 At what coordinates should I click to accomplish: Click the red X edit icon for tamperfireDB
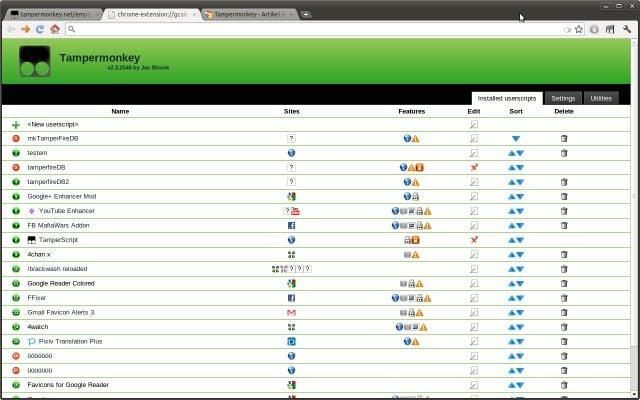tap(474, 167)
